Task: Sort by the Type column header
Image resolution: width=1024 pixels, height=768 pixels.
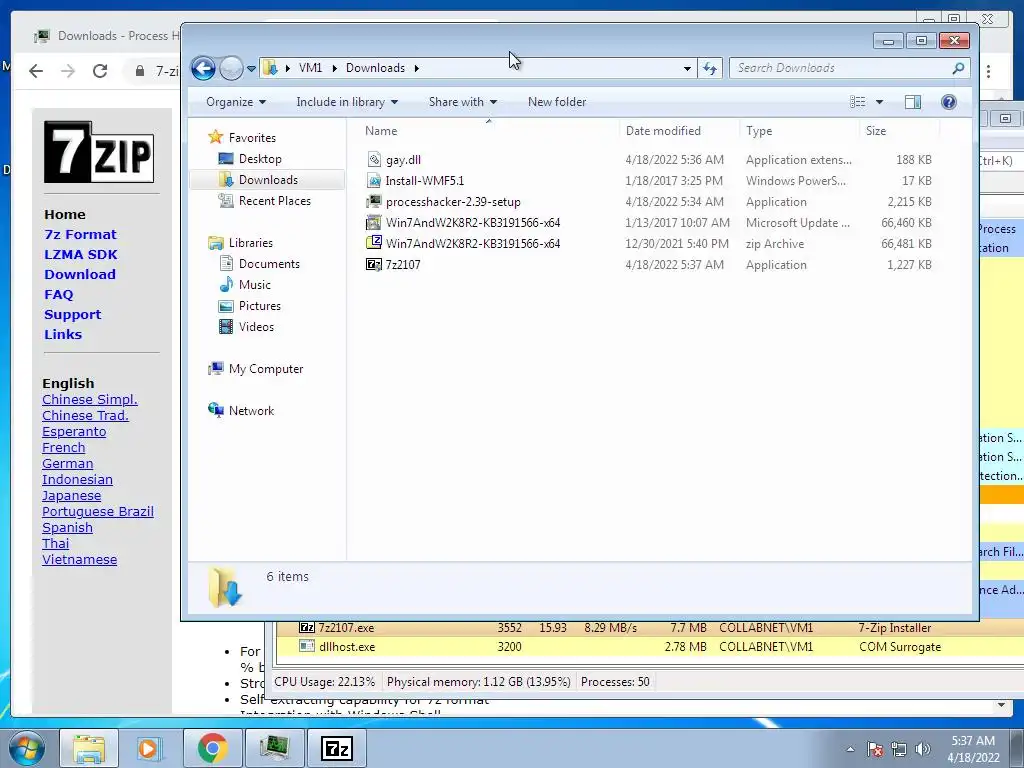Action: [x=799, y=131]
